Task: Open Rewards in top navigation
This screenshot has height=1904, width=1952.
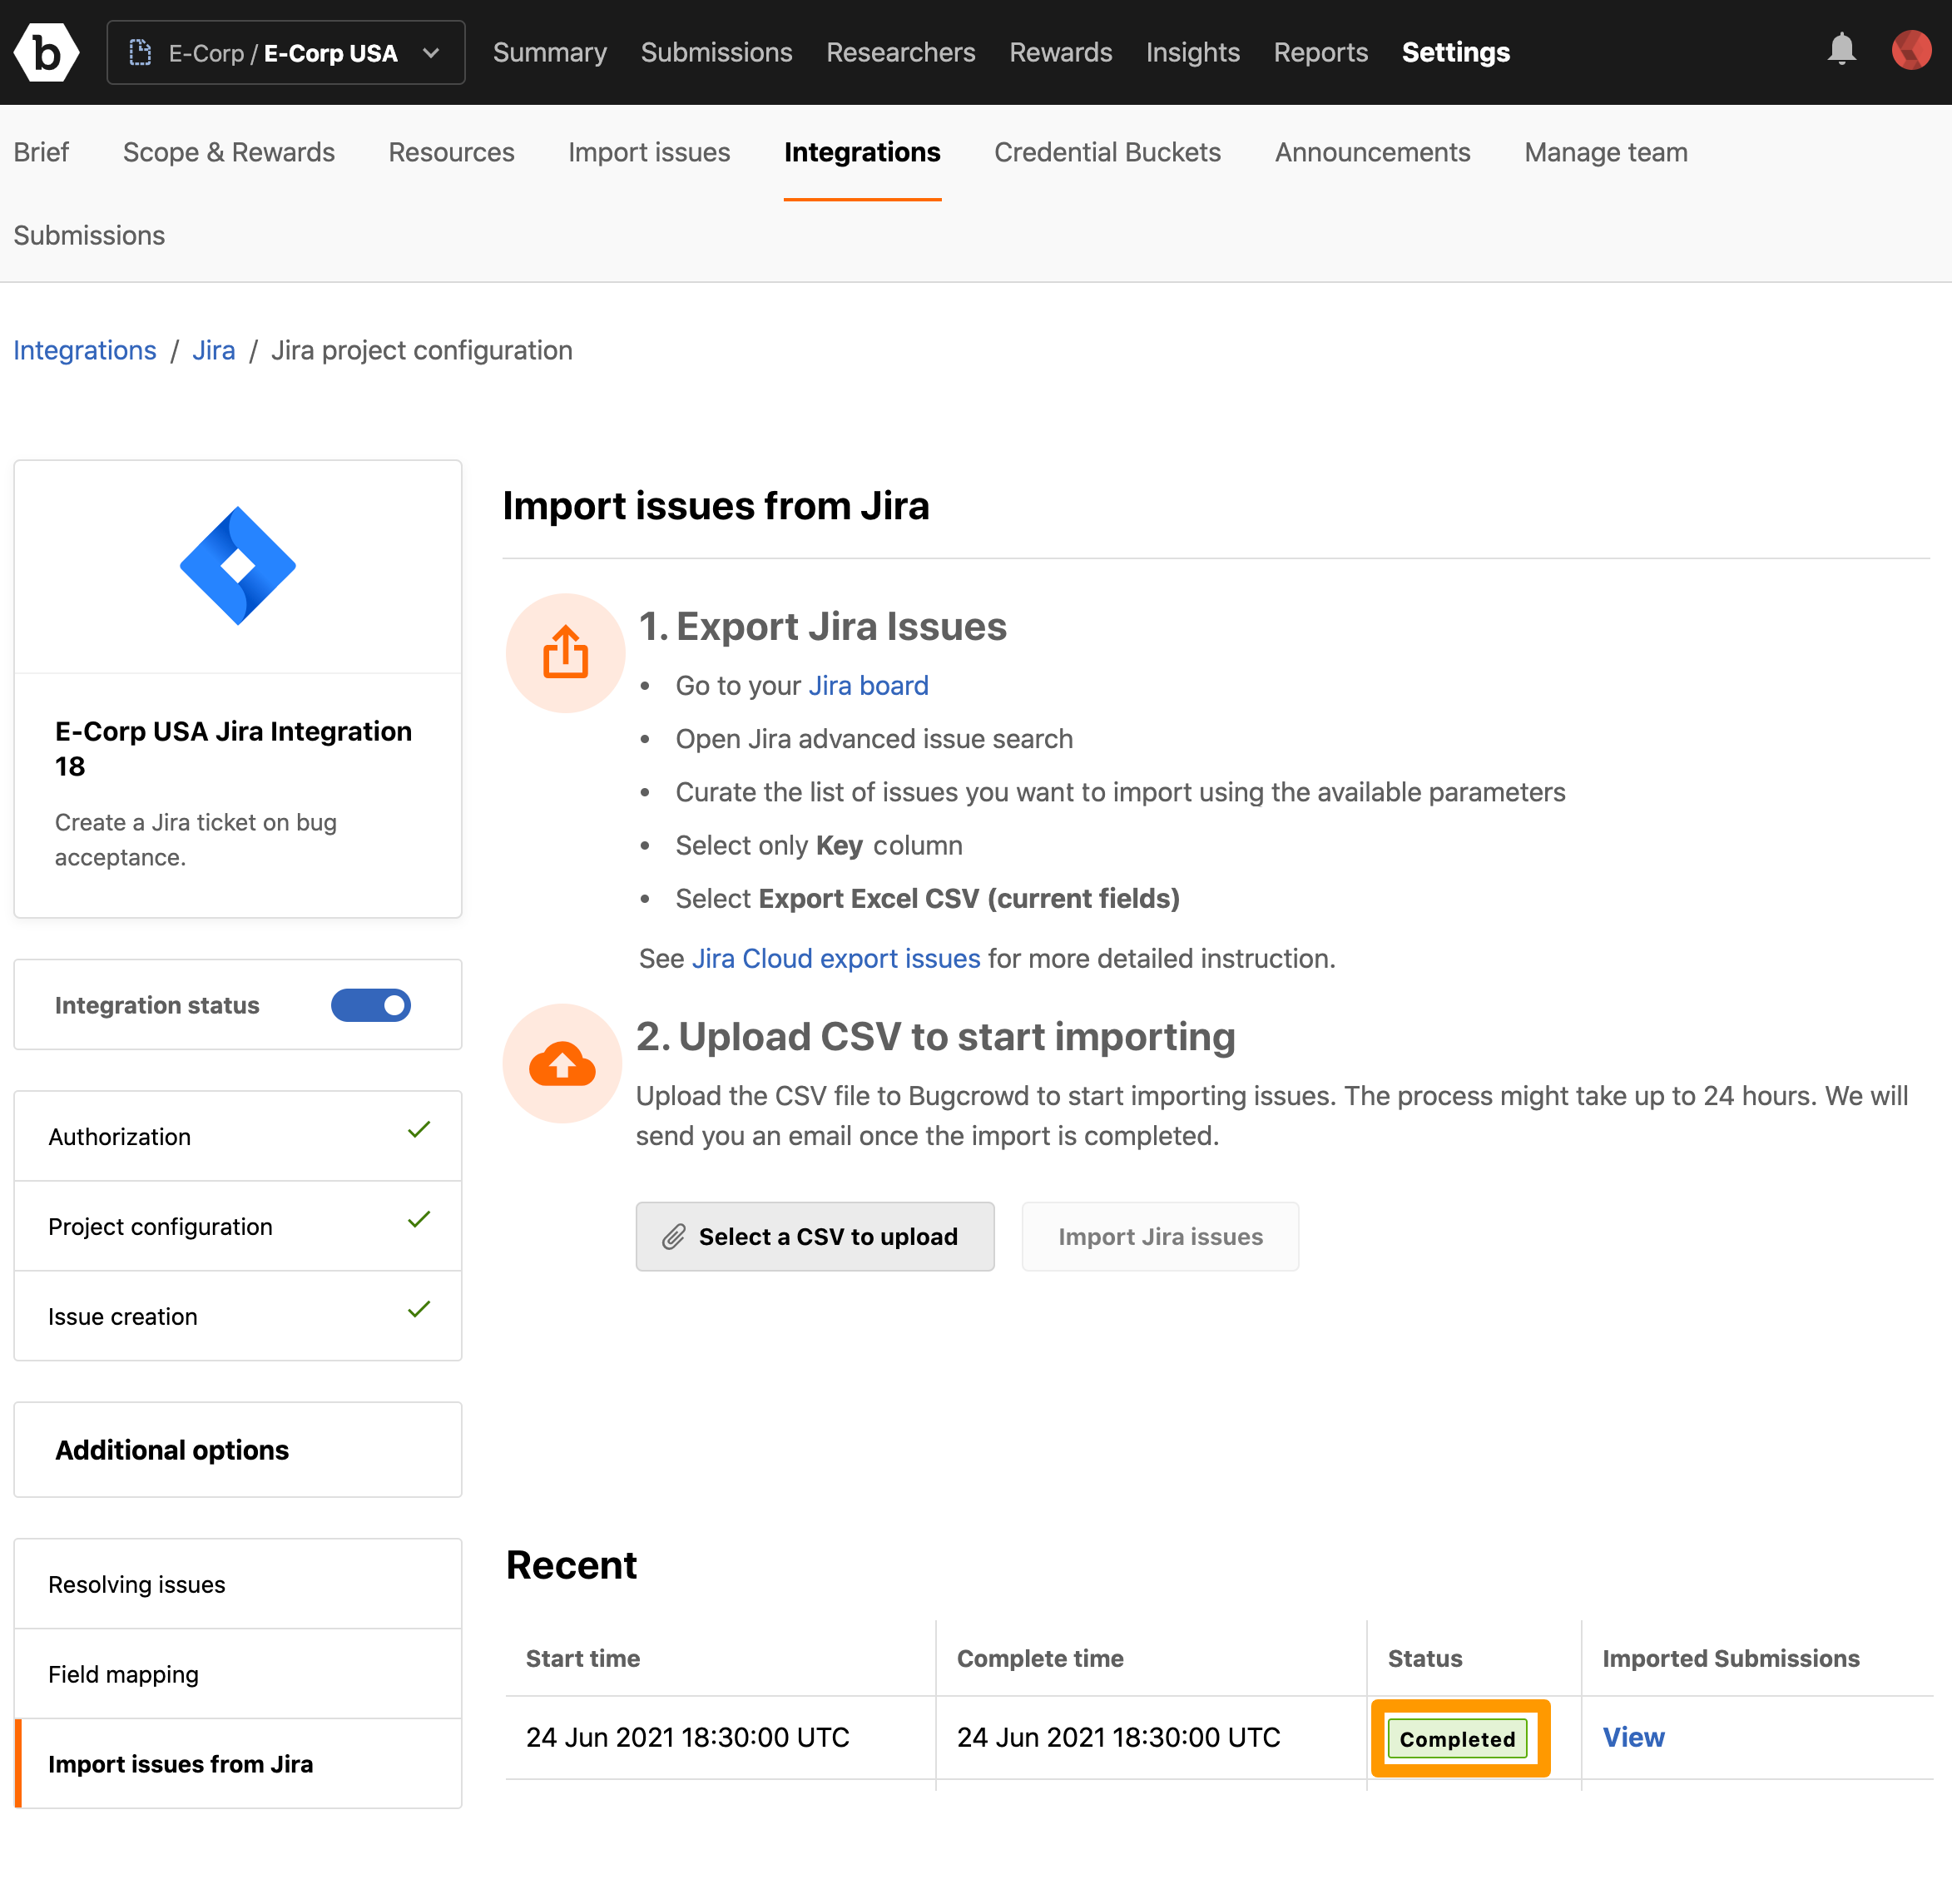Action: click(x=1060, y=52)
